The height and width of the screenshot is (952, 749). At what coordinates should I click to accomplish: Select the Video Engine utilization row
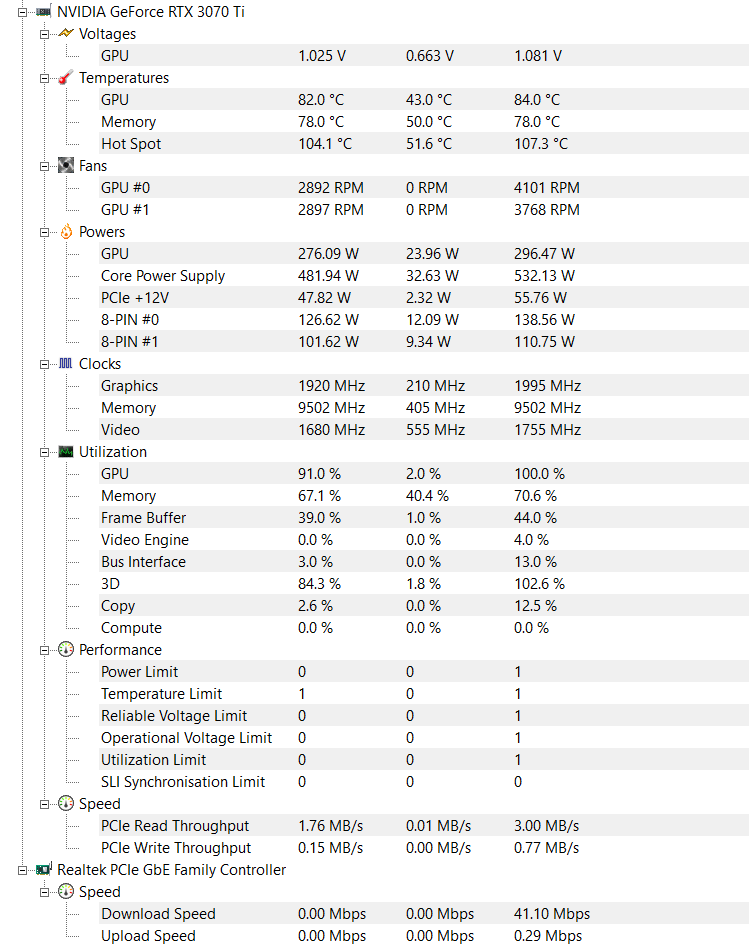(x=145, y=540)
